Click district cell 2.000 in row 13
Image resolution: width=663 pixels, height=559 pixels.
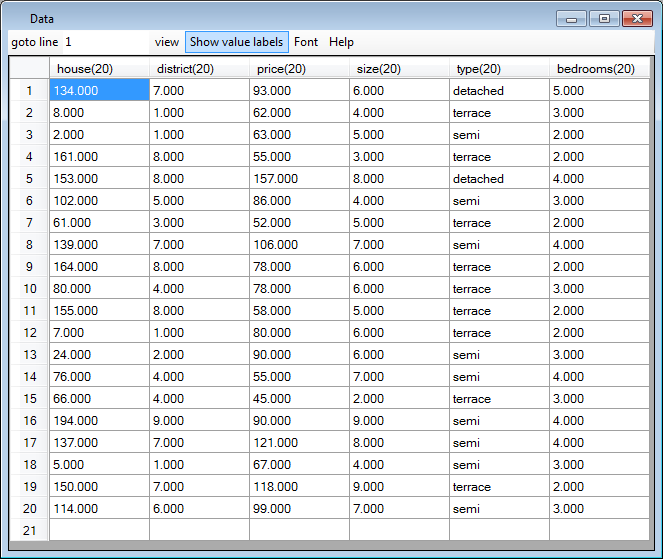click(199, 354)
